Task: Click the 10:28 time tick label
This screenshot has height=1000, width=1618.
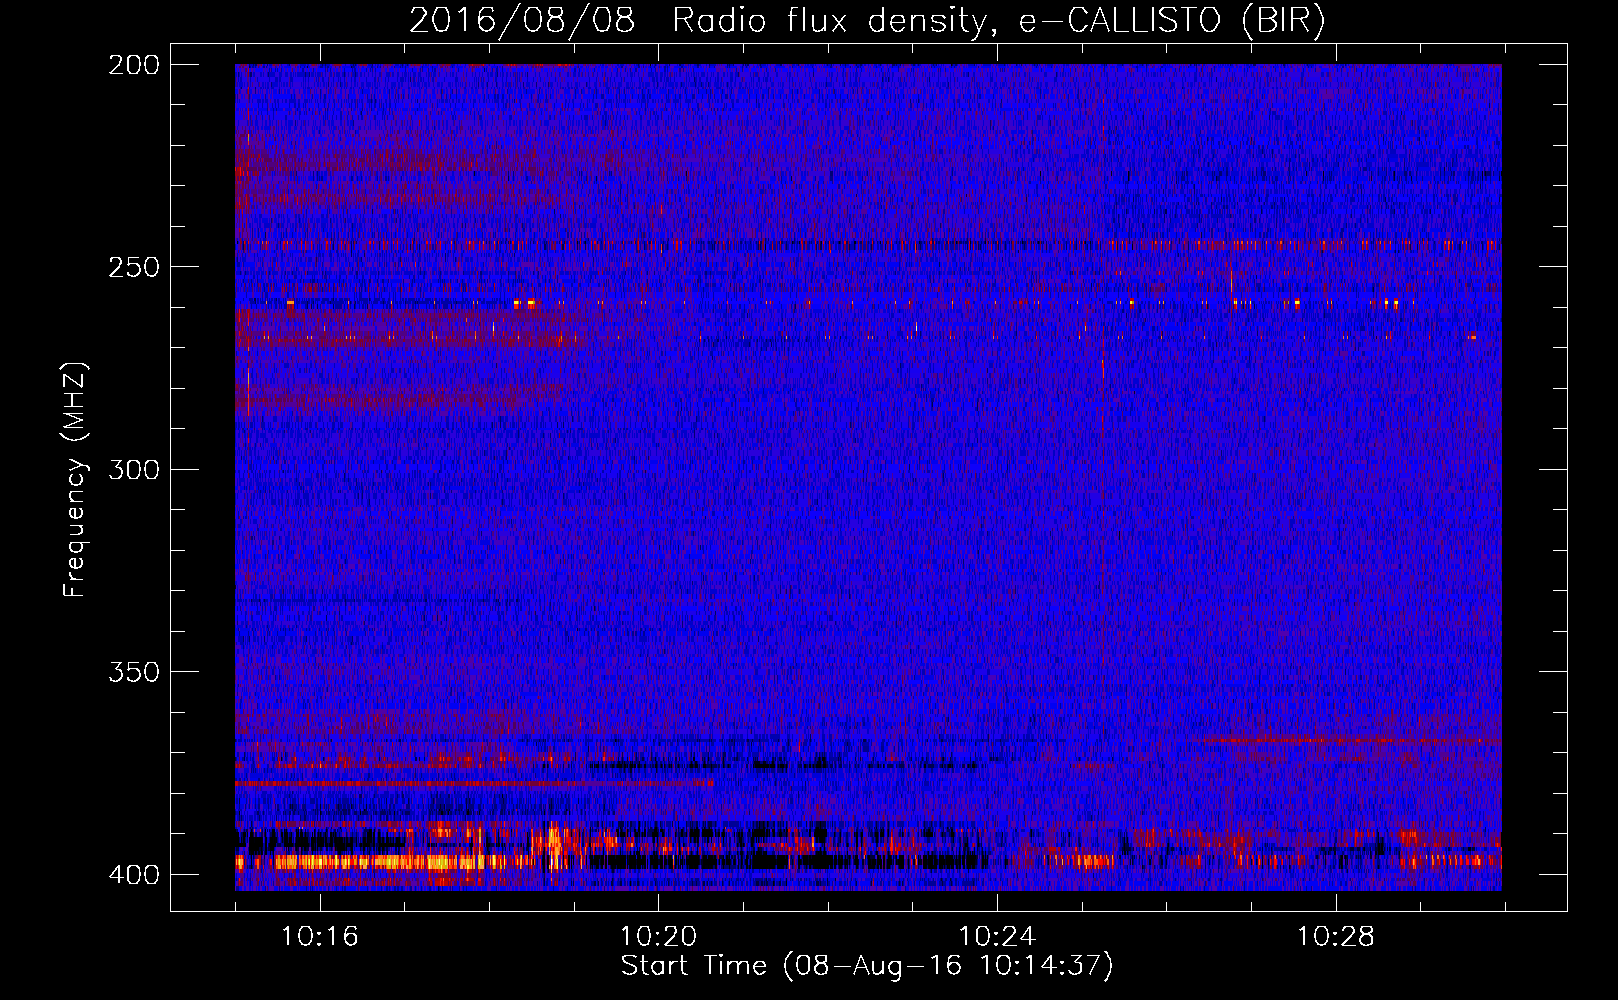Action: pyautogui.click(x=1335, y=937)
